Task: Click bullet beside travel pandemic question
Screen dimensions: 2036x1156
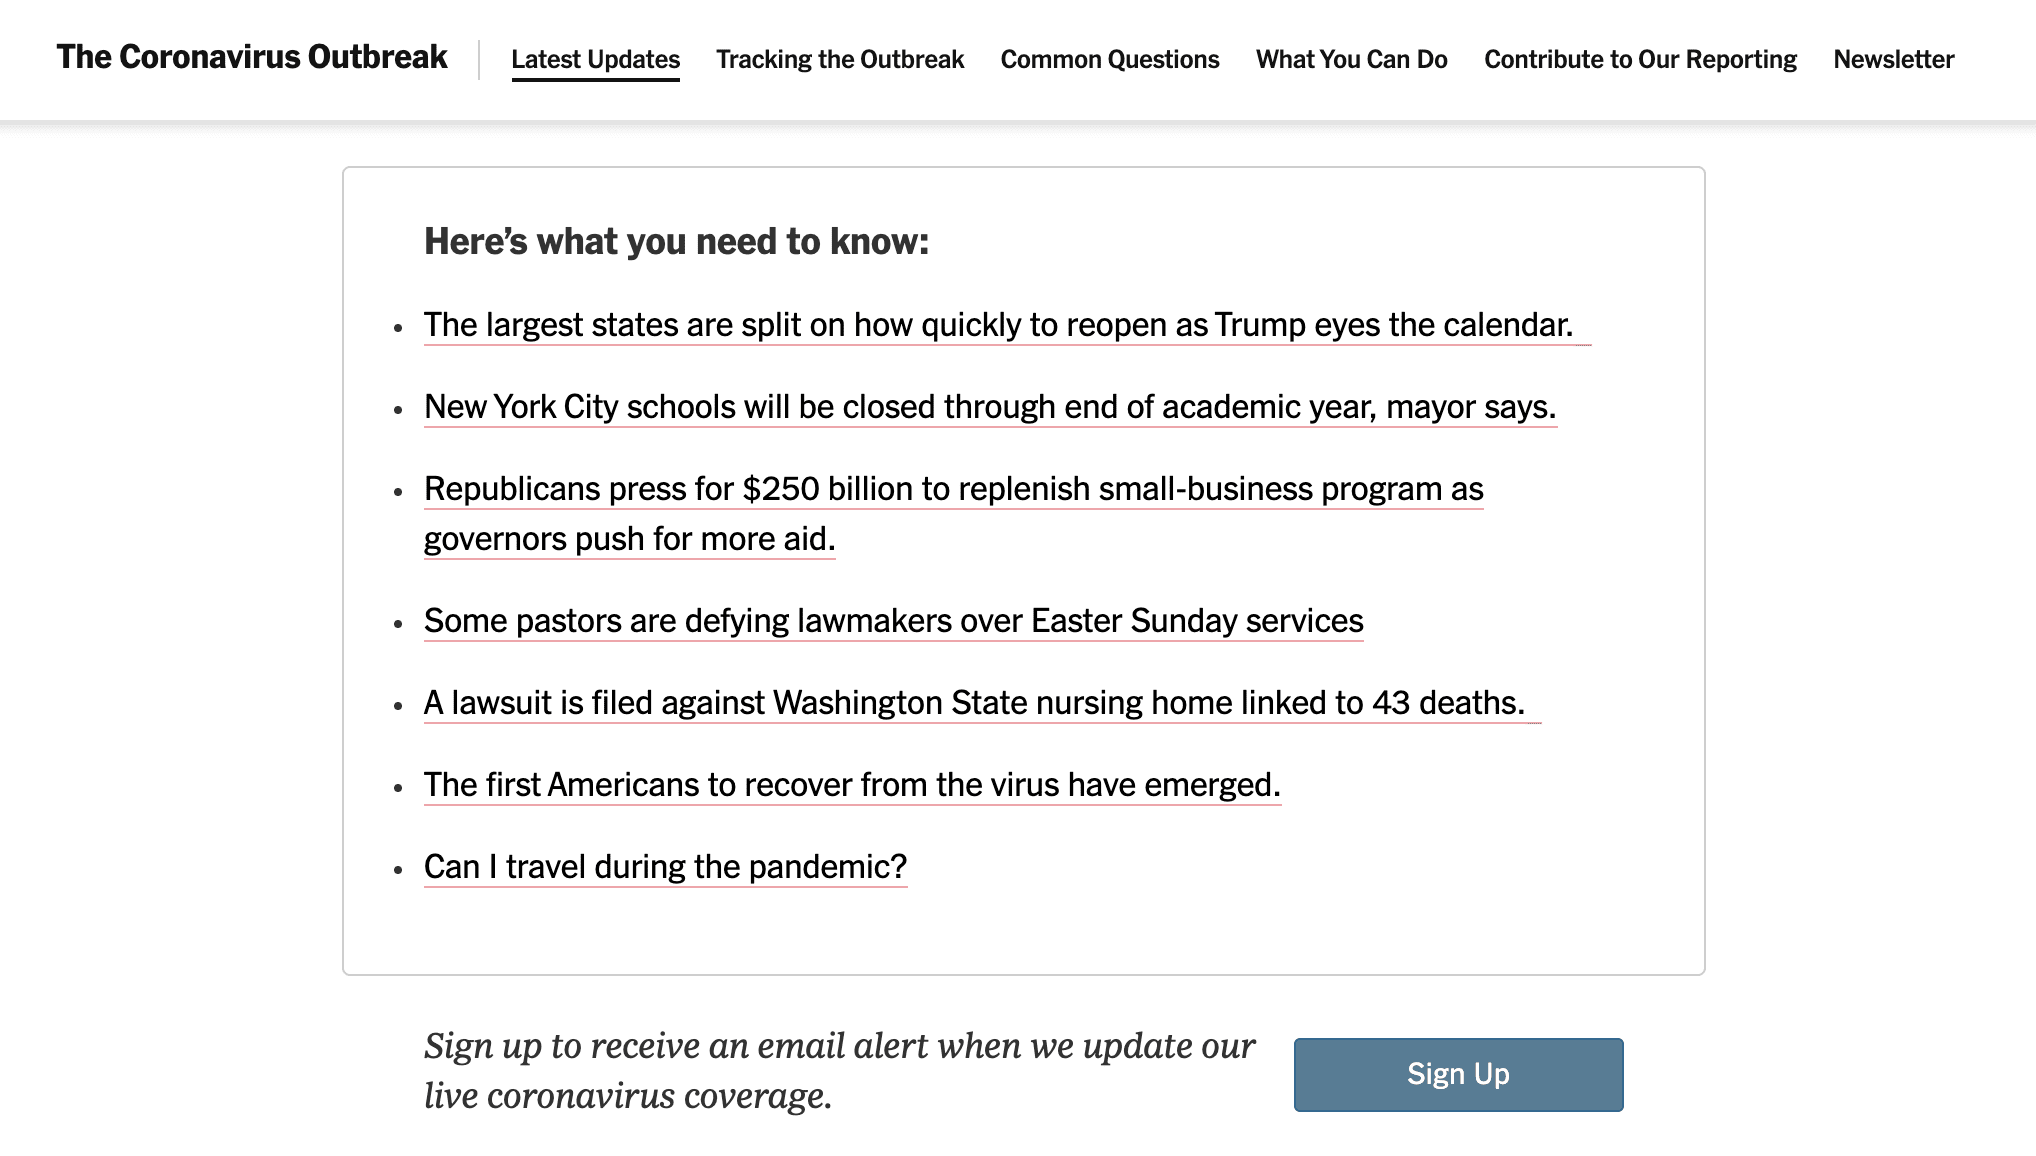Action: point(398,870)
